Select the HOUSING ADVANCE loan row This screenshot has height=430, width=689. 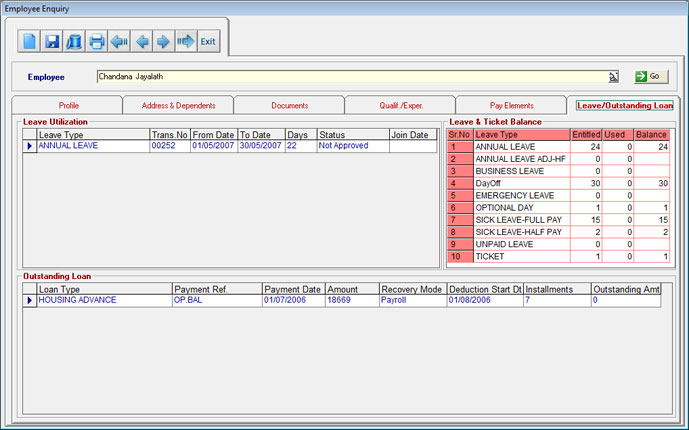click(x=100, y=300)
